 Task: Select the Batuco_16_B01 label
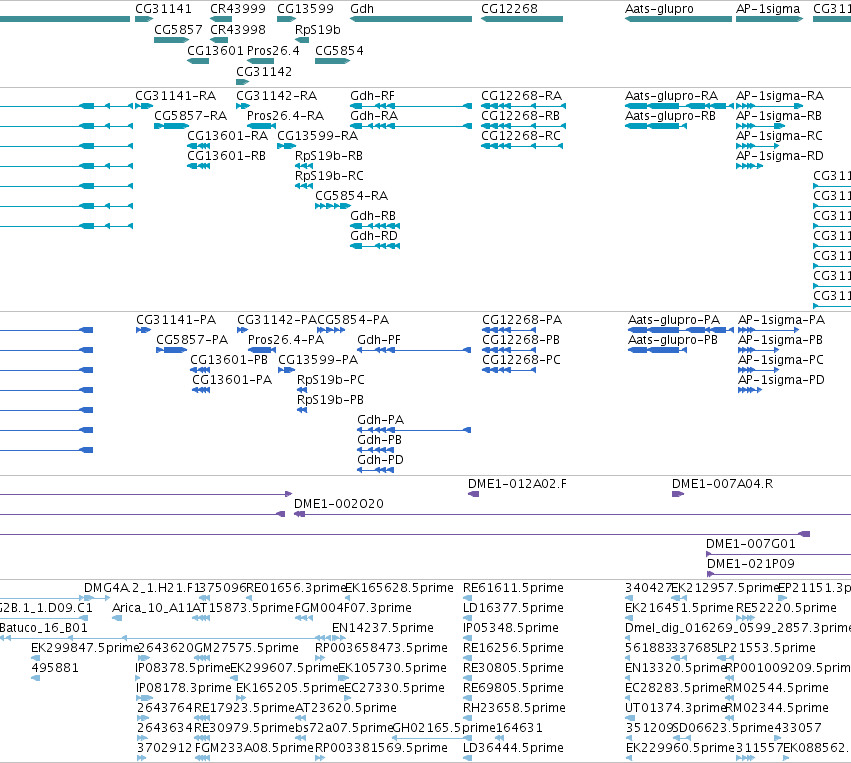coord(43,628)
